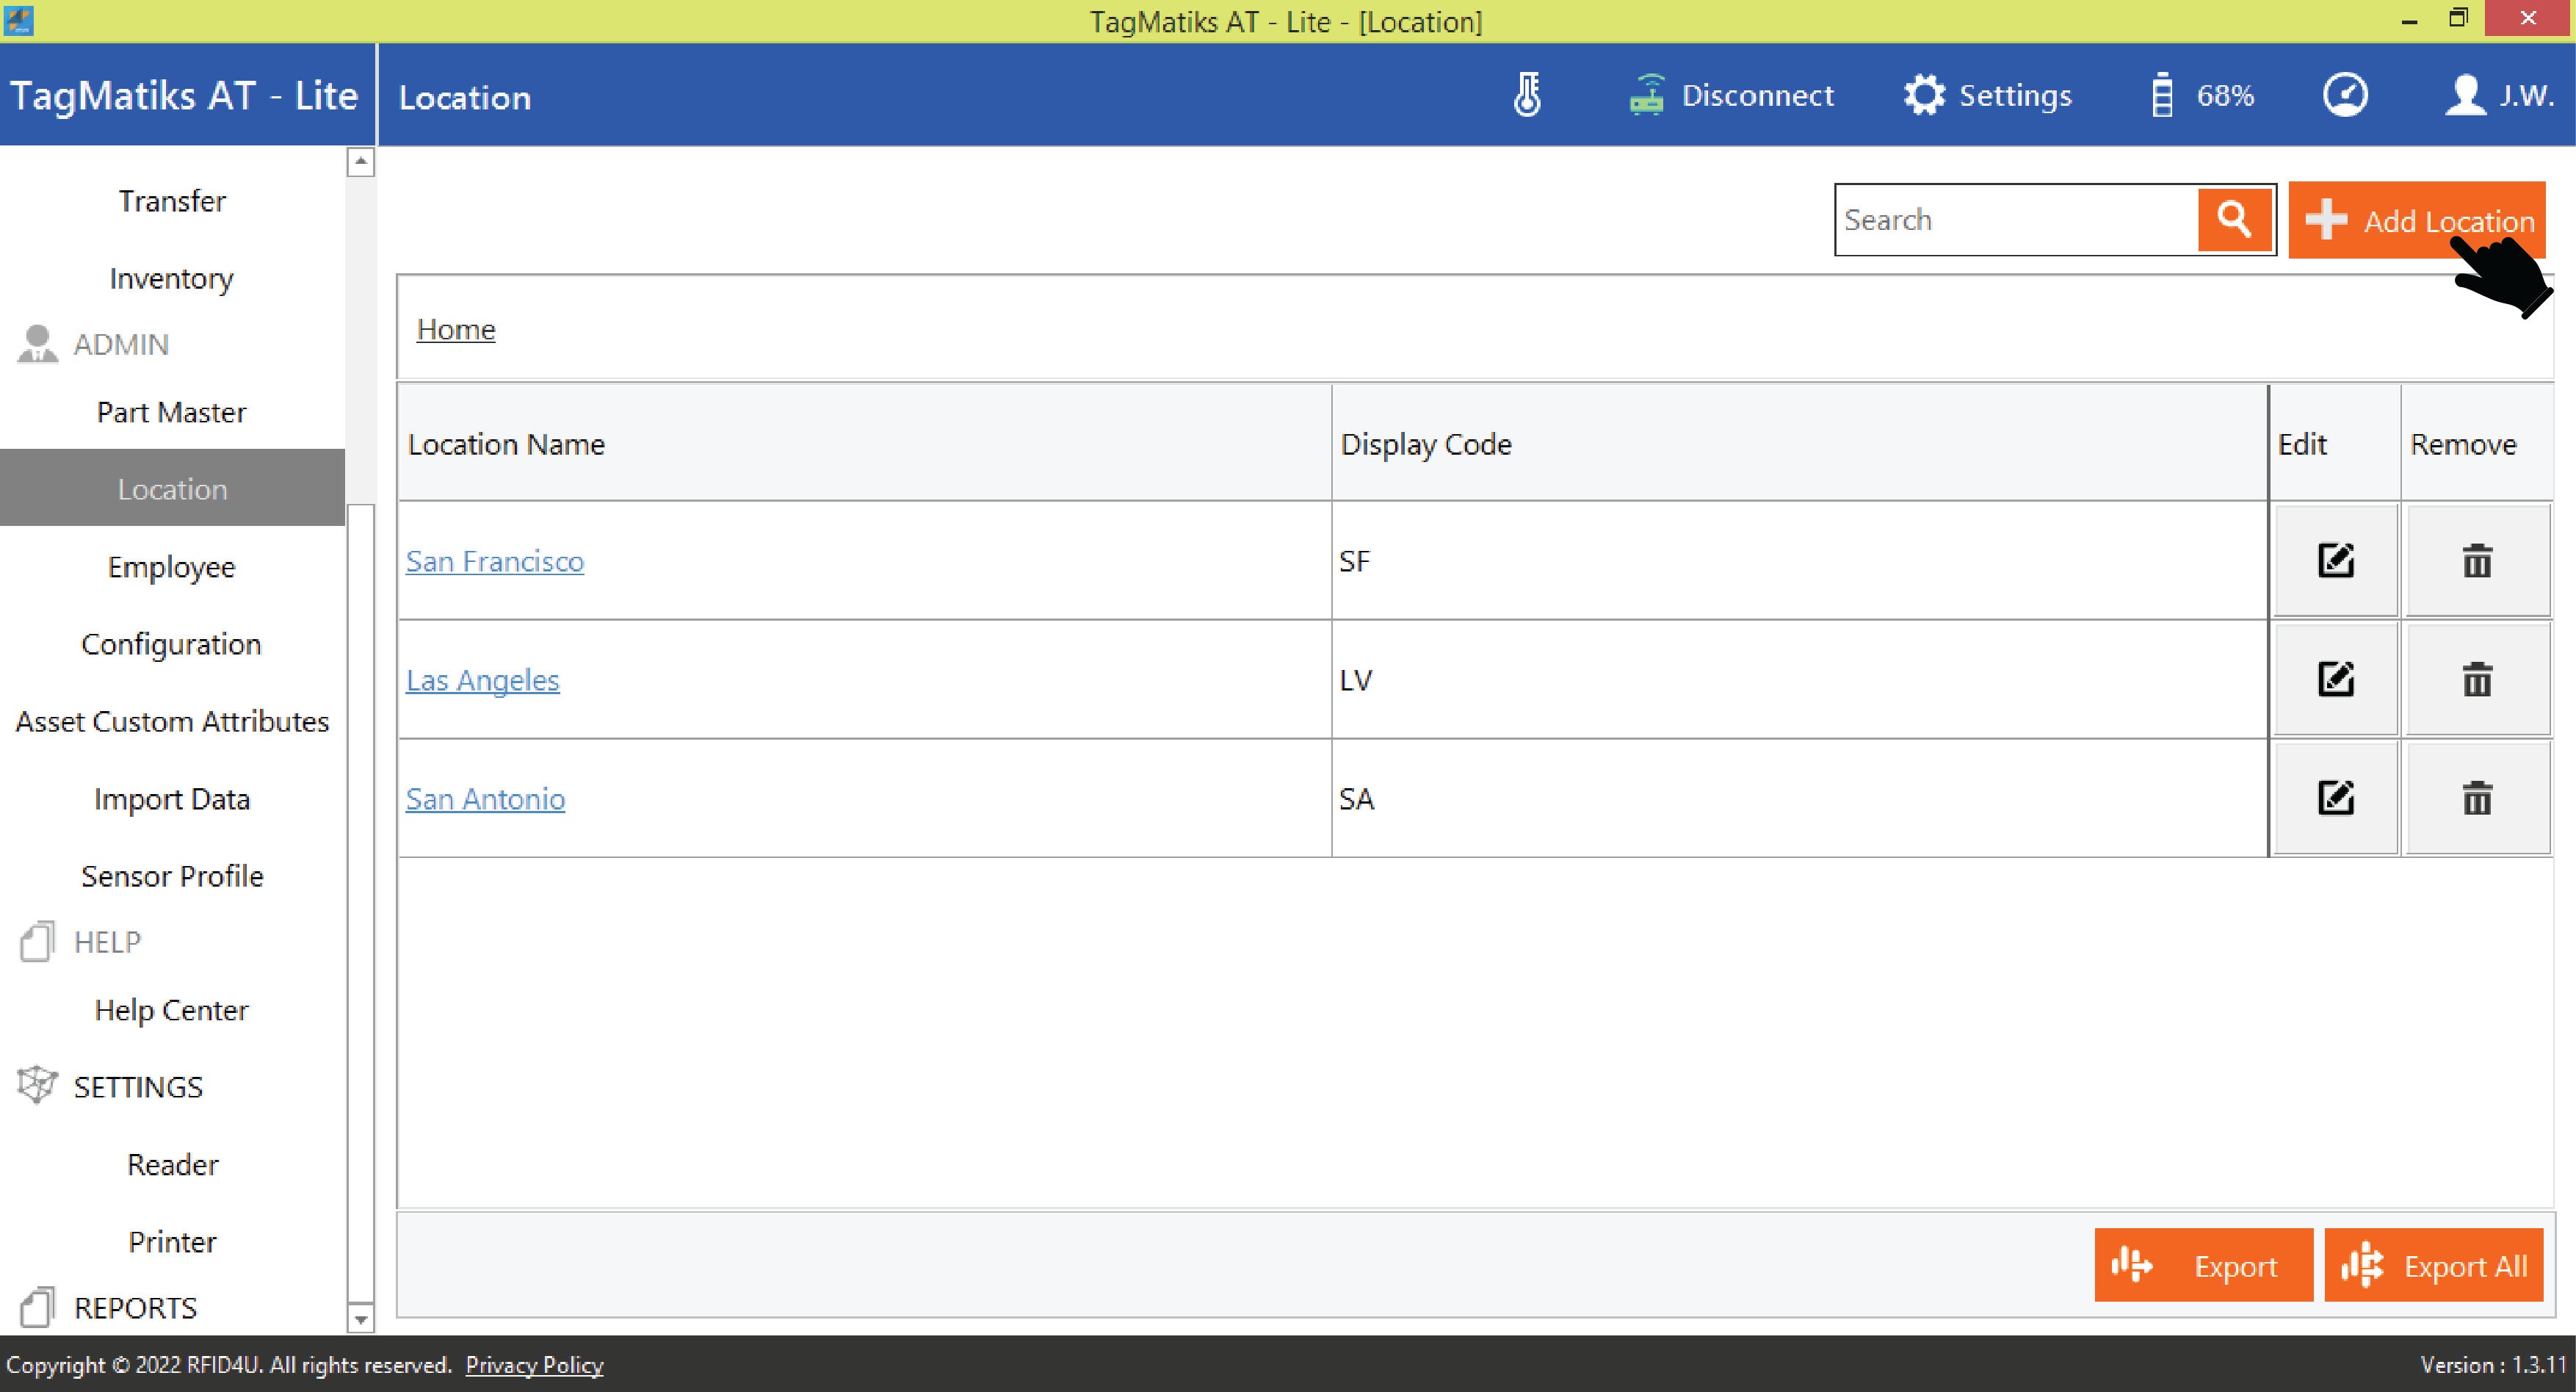
Task: Click the thermometer sensor icon in header
Action: pos(1527,96)
